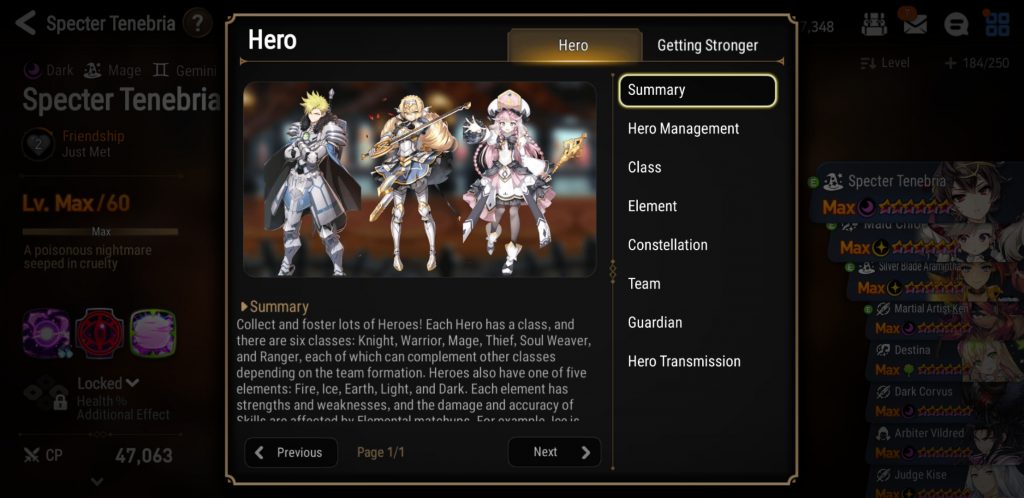The image size is (1024, 498).
Task: Click the back arrow beside Specter Tenebria
Action: 25,23
